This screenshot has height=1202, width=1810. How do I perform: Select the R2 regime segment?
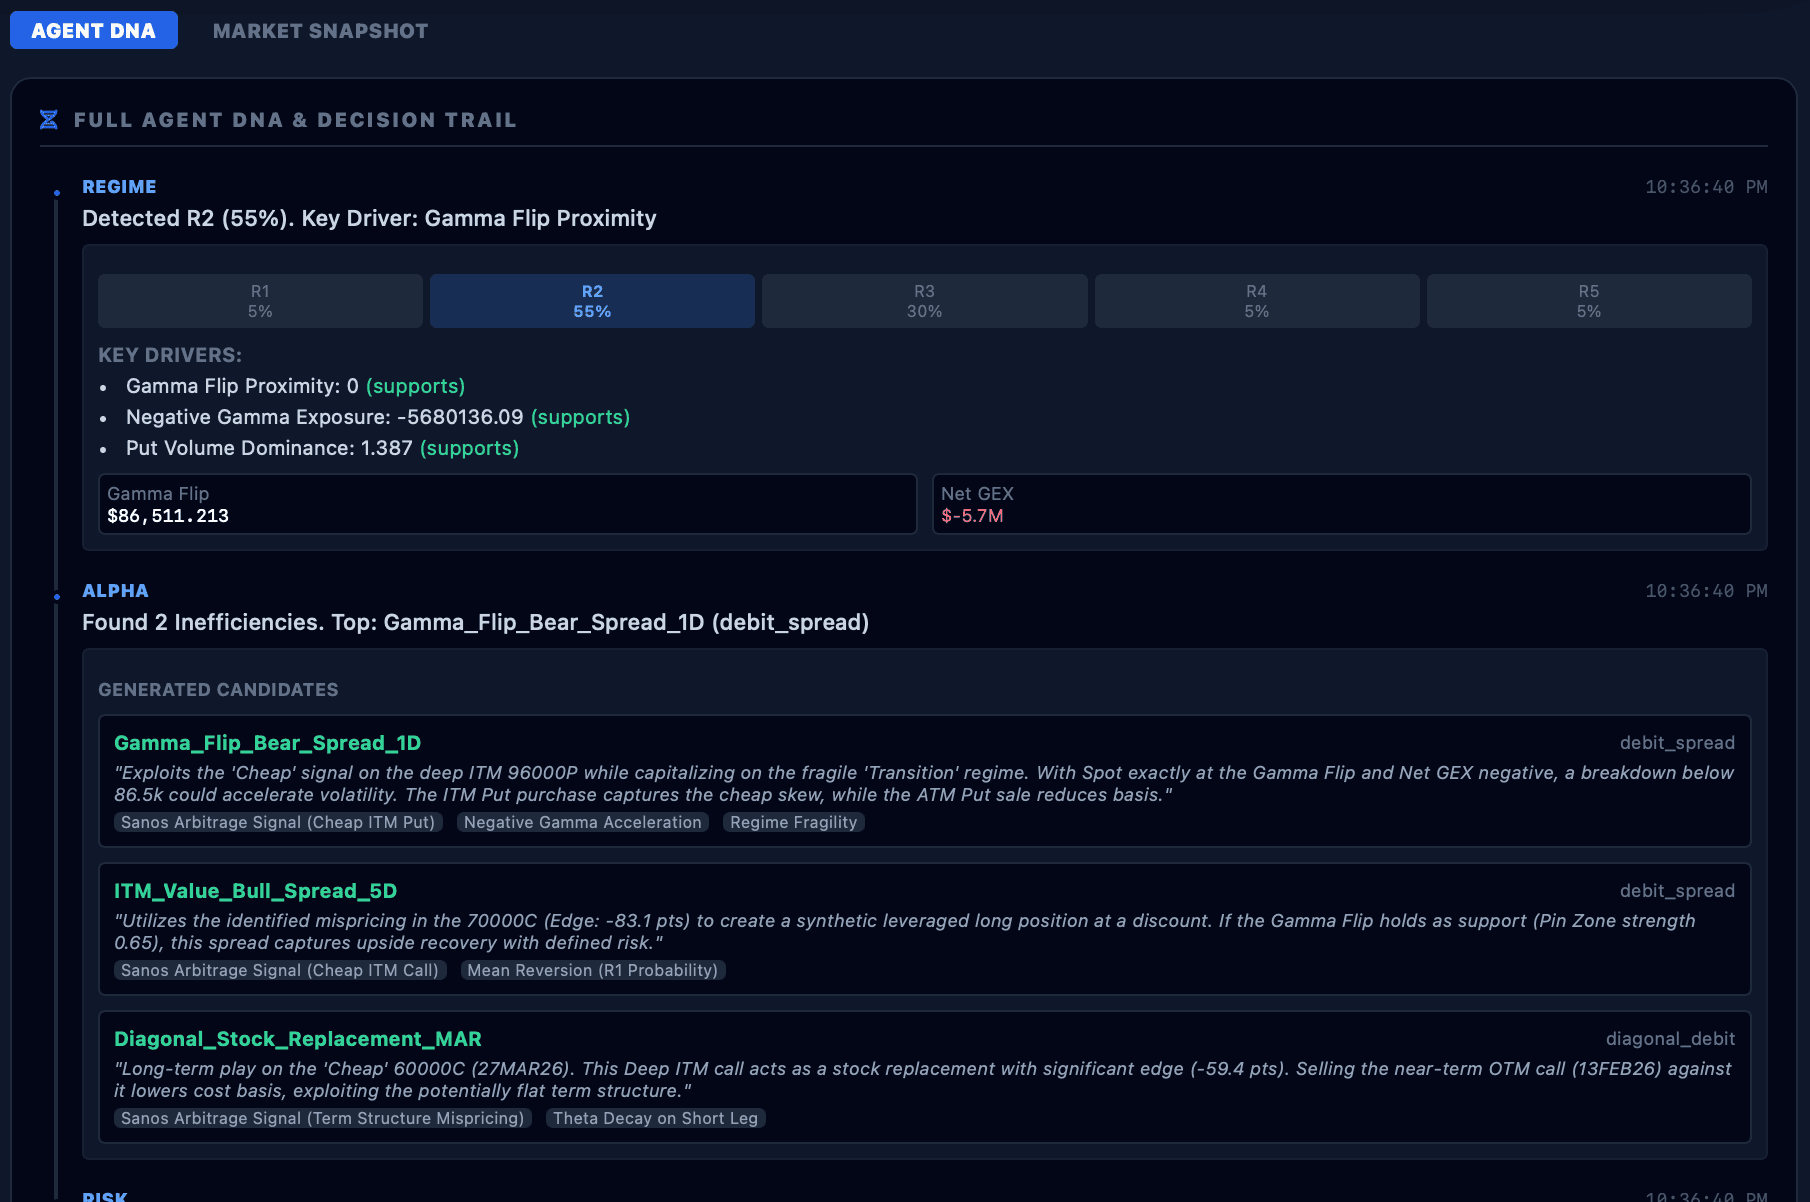pos(591,300)
